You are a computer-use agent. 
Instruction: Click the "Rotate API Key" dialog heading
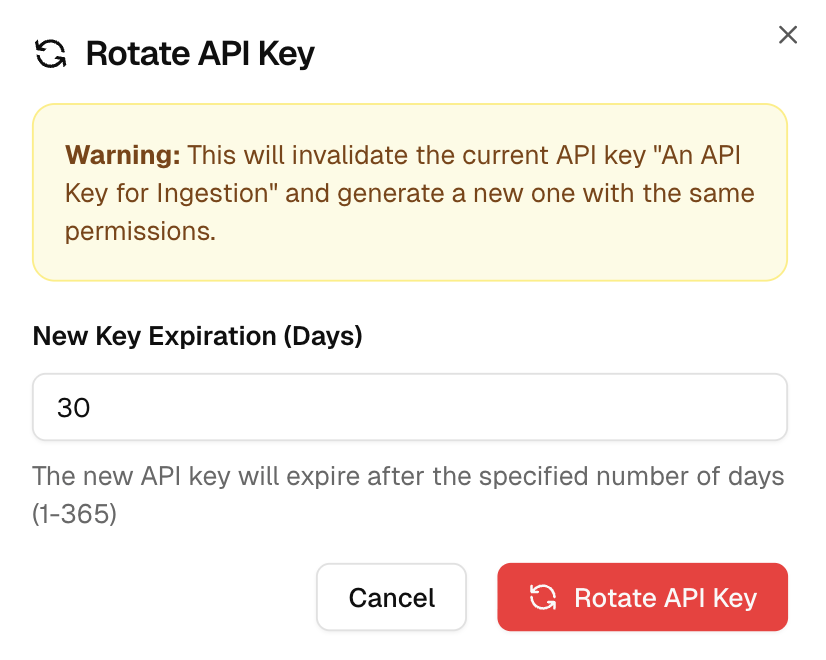pos(200,54)
